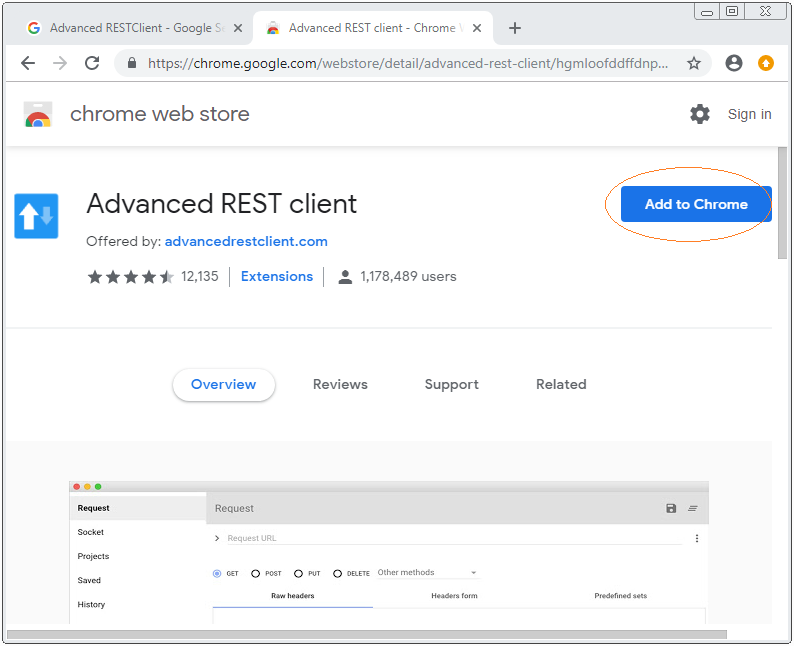
Task: Click the save disk icon in screenshot preview
Action: [x=671, y=508]
